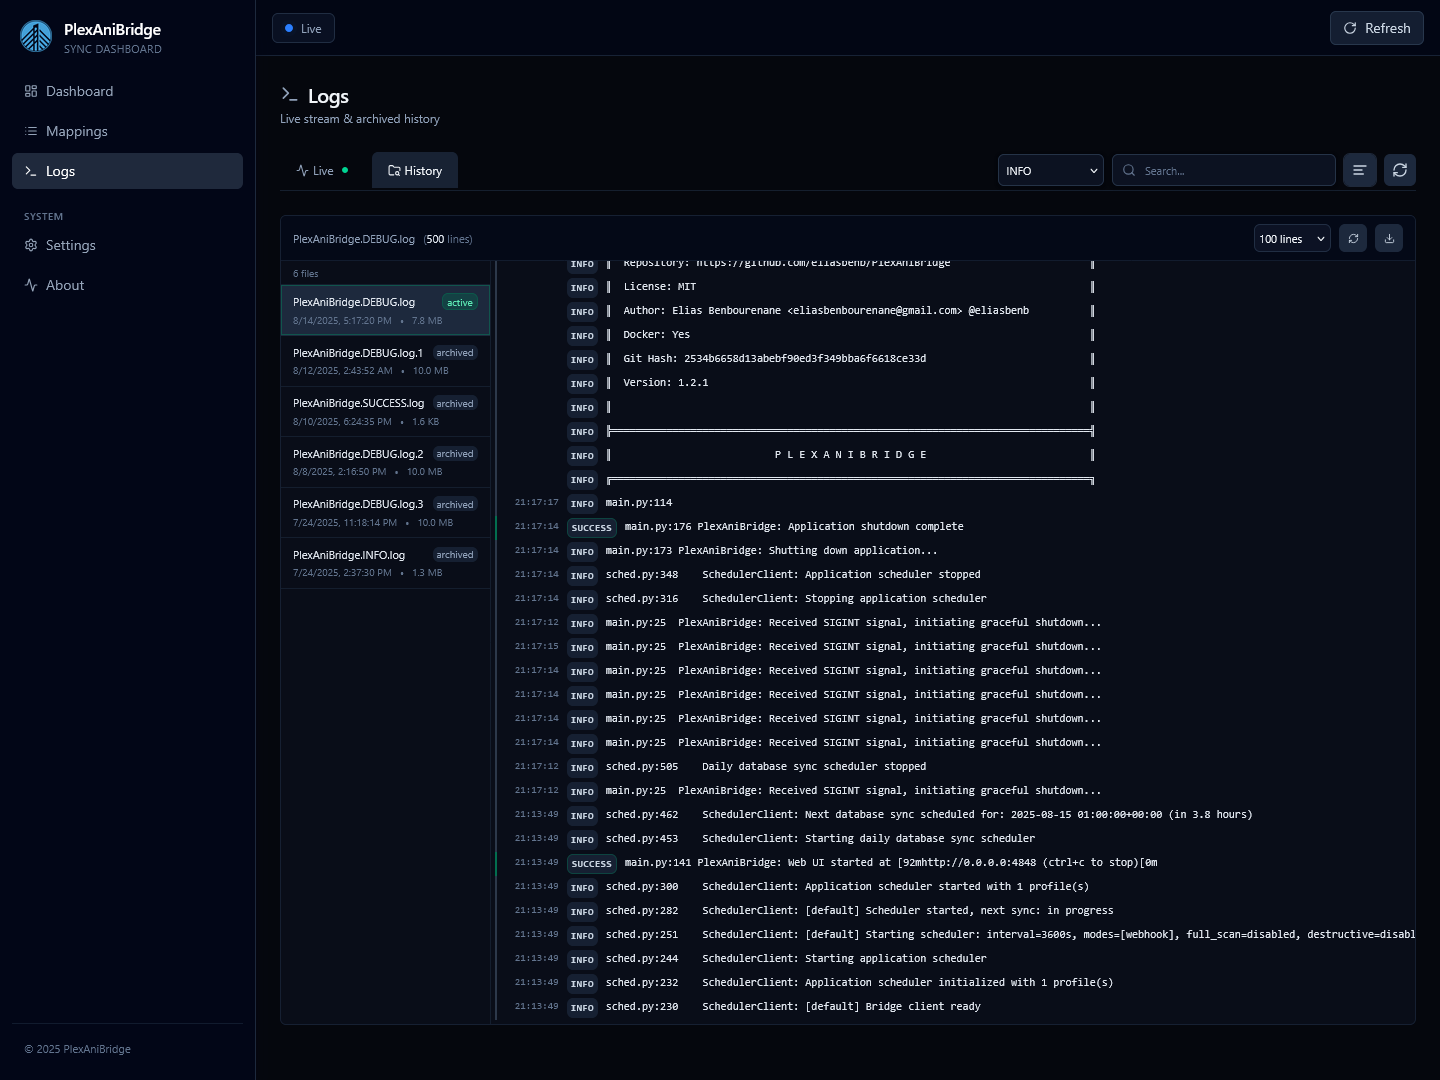Open the INFO log level dropdown
Viewport: 1440px width, 1080px height.
coord(1050,170)
